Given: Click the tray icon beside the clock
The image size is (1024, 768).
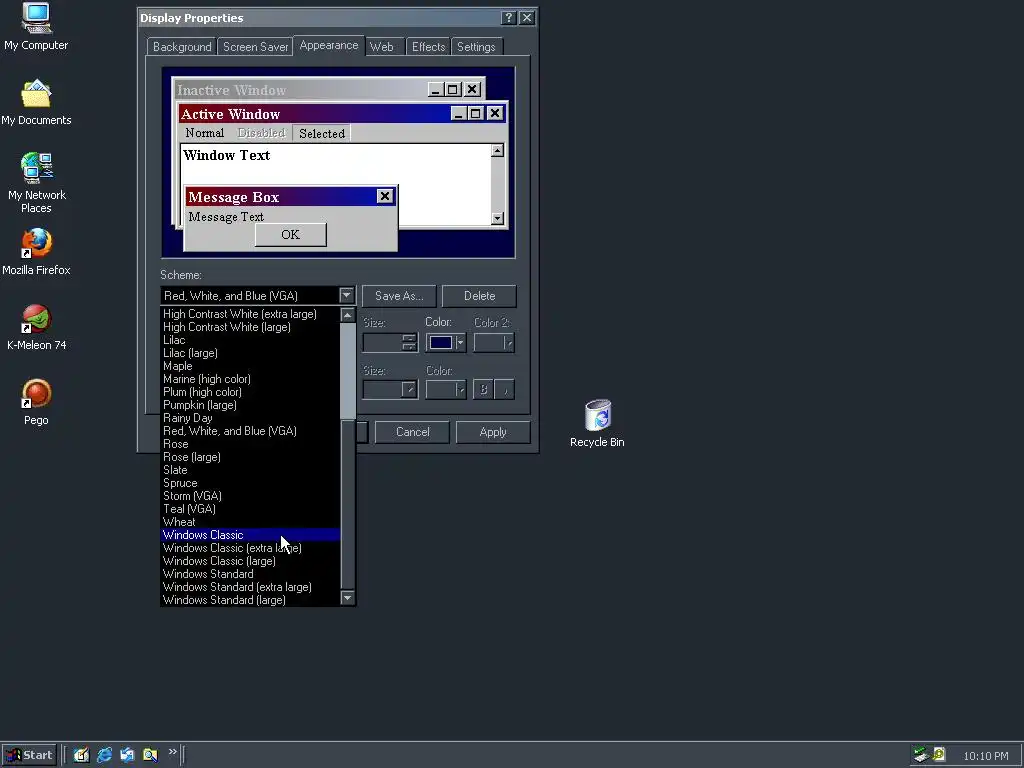Looking at the screenshot, I should pyautogui.click(x=939, y=754).
